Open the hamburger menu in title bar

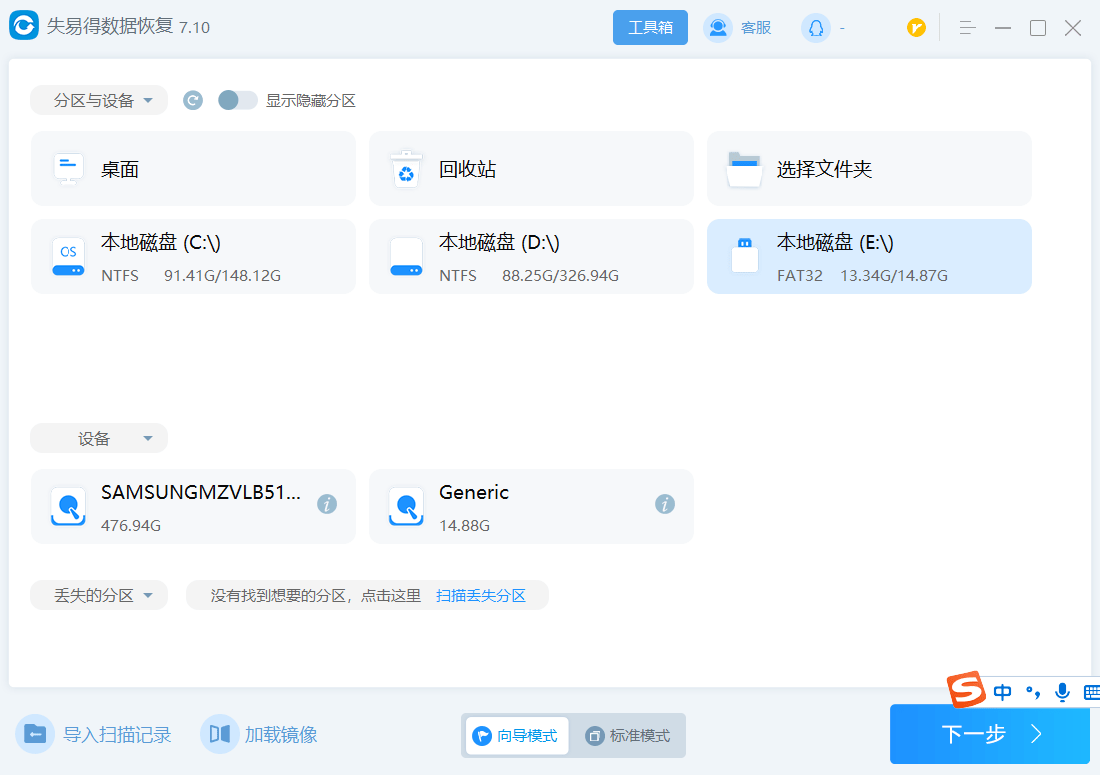967,28
